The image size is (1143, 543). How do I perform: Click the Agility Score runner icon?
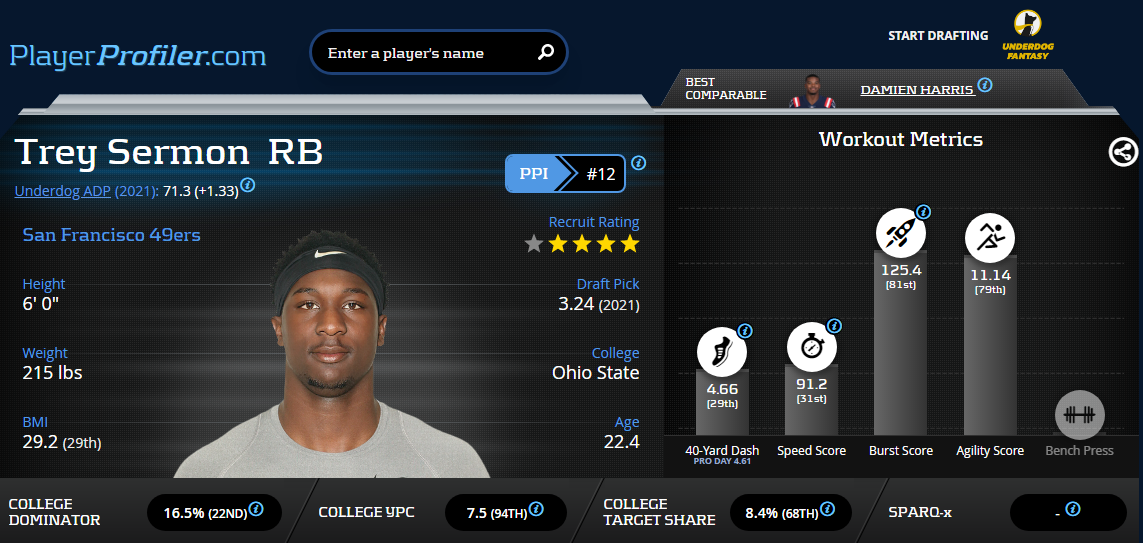click(990, 237)
